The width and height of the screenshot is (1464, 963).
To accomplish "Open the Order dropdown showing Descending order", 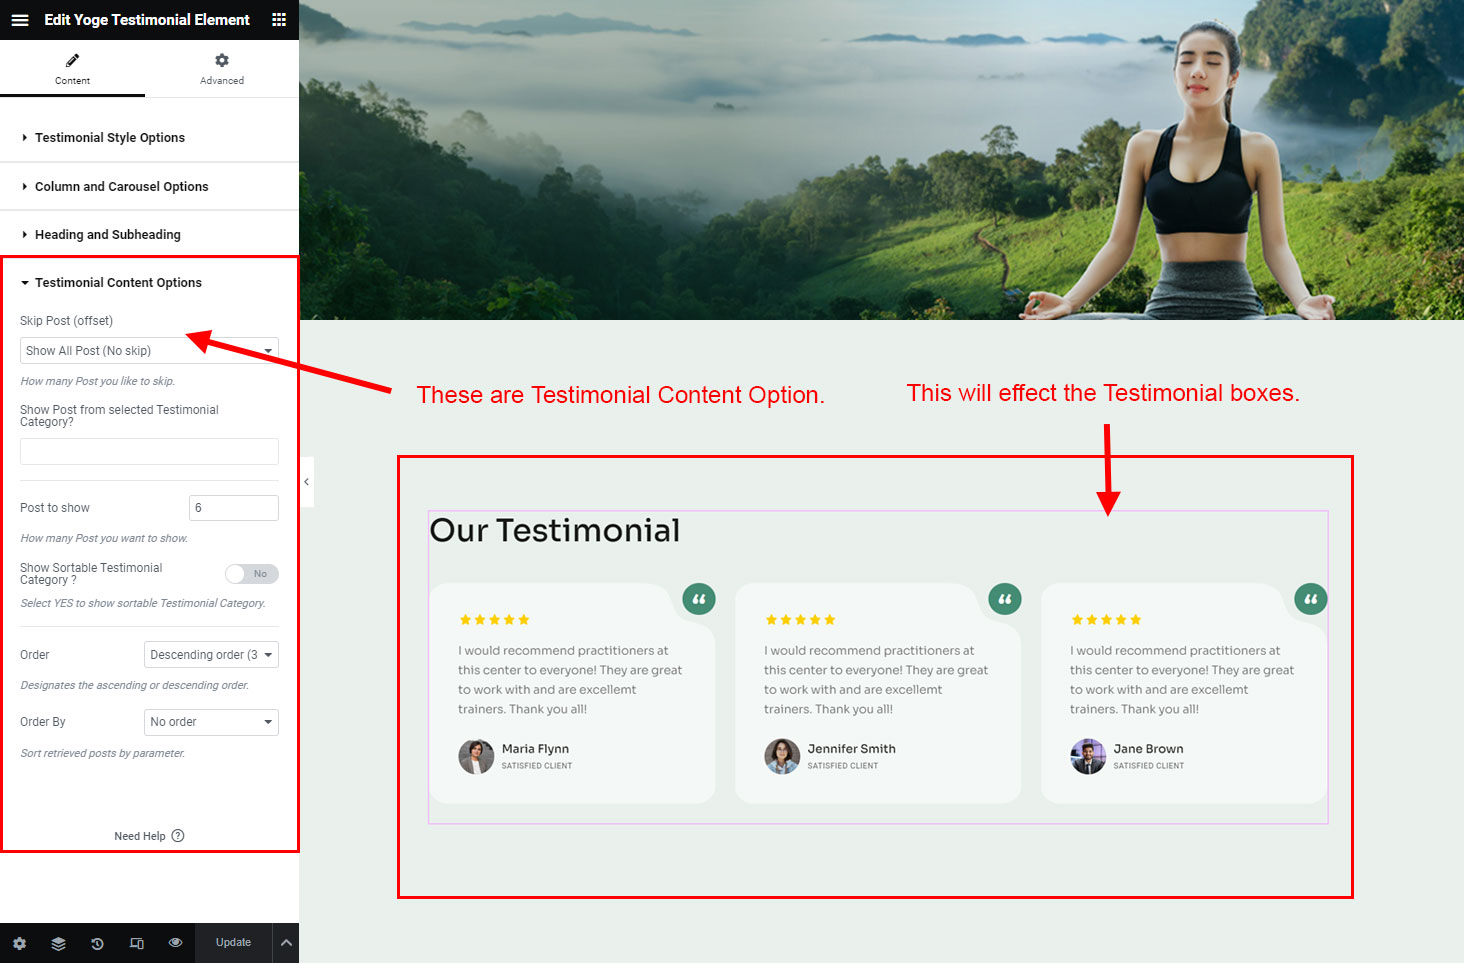I will pyautogui.click(x=211, y=655).
